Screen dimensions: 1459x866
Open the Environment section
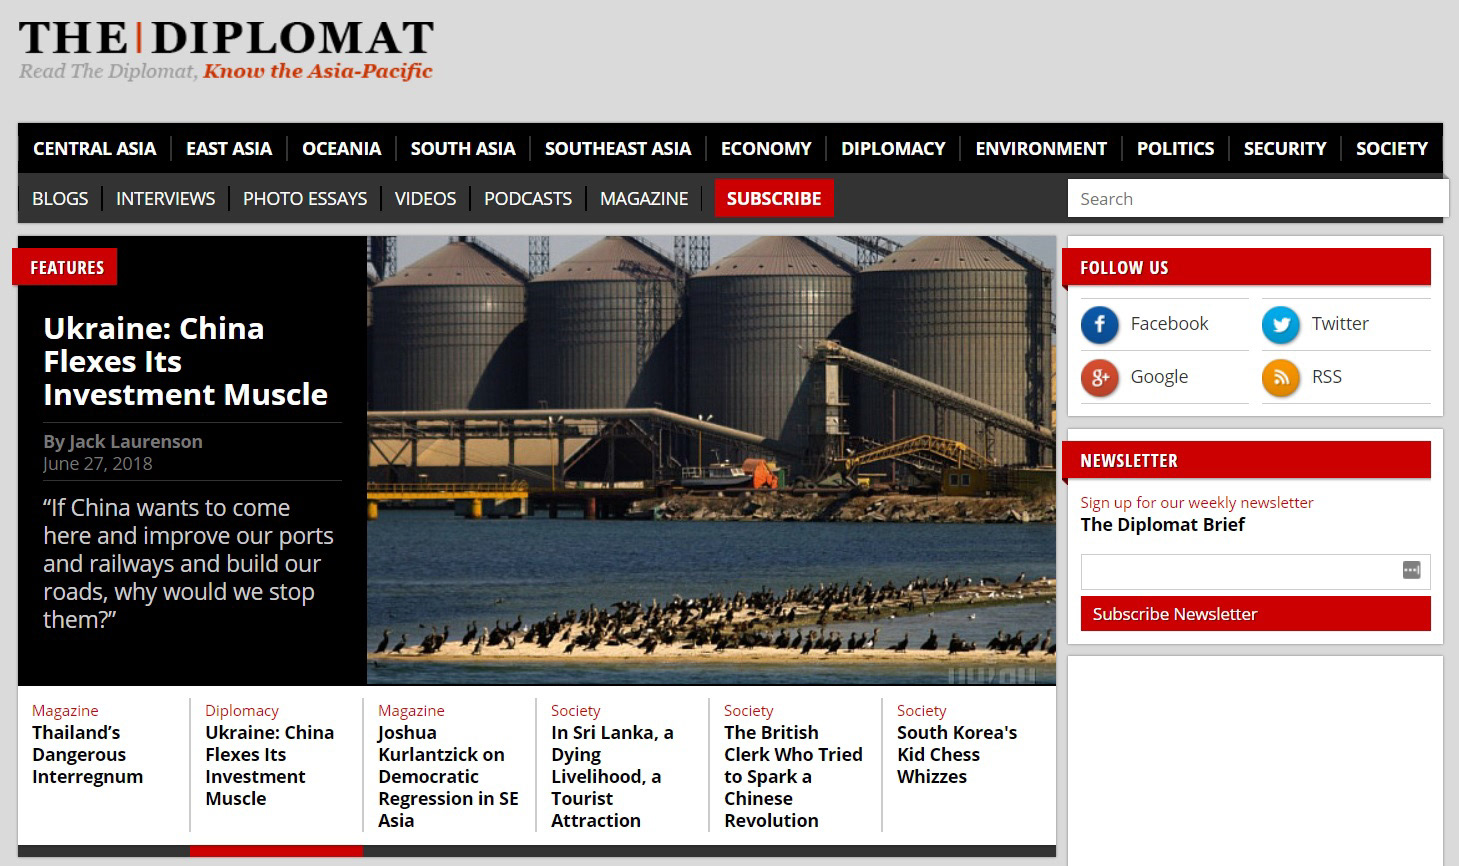tap(1041, 148)
